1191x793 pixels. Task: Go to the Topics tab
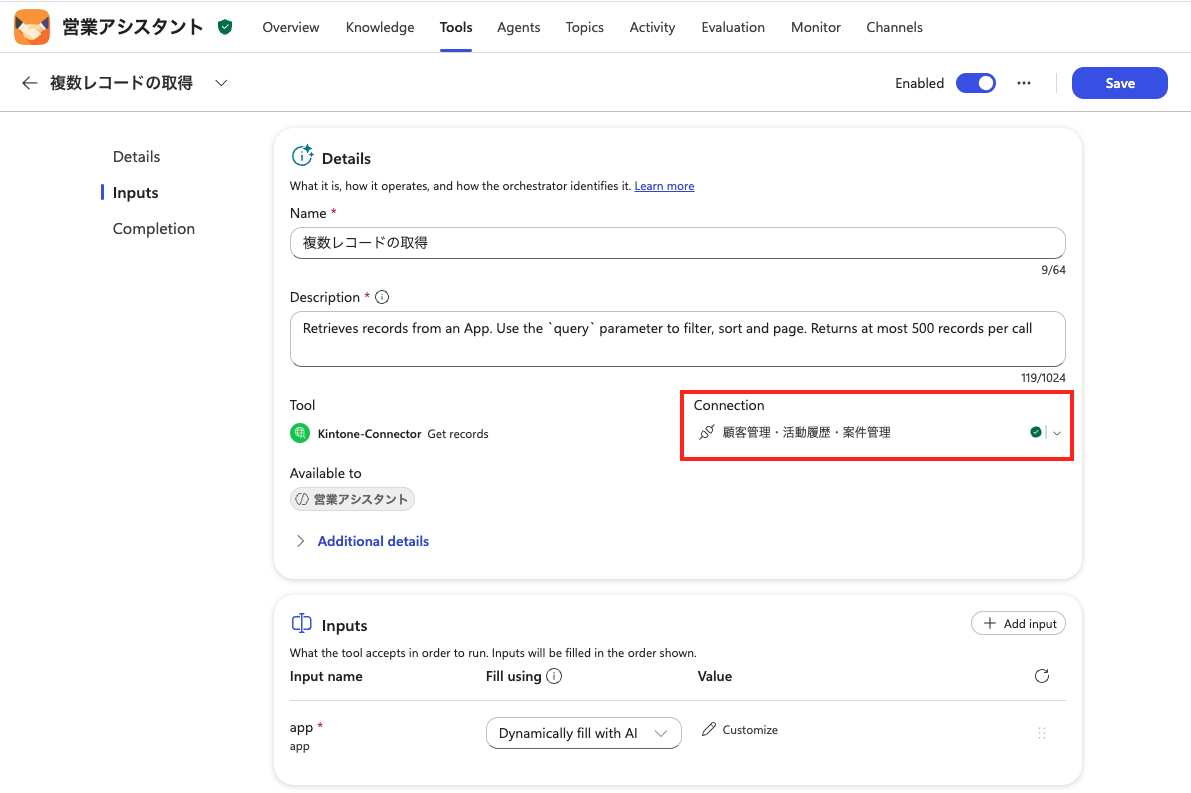pos(585,27)
